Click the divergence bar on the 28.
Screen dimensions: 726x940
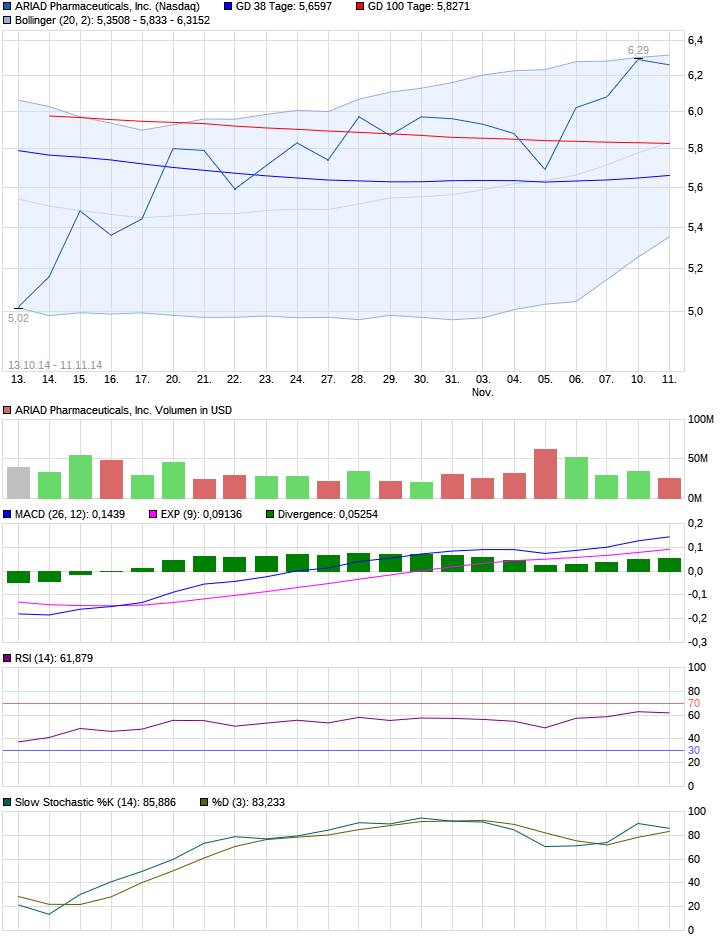(x=359, y=562)
